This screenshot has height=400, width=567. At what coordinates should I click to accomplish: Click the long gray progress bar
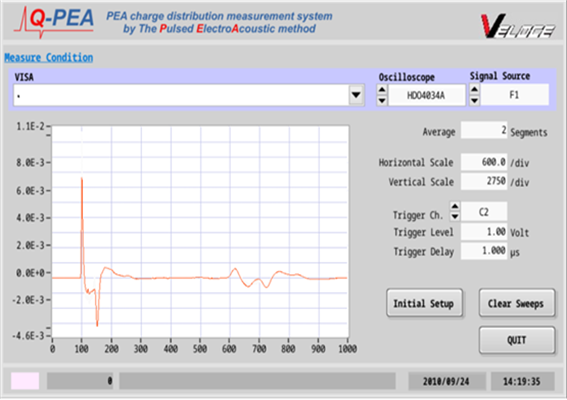tap(257, 381)
